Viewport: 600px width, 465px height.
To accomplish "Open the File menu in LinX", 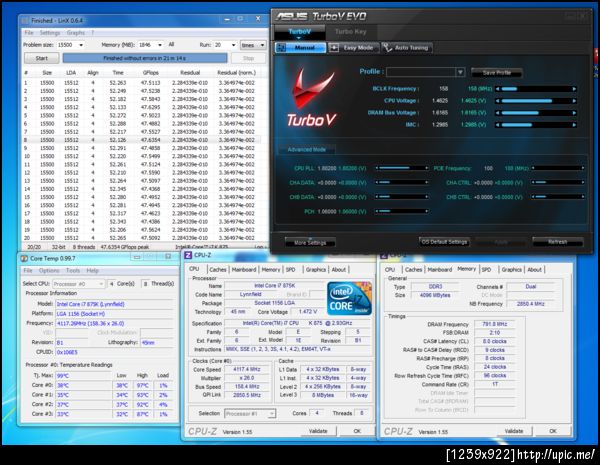I will [x=29, y=33].
